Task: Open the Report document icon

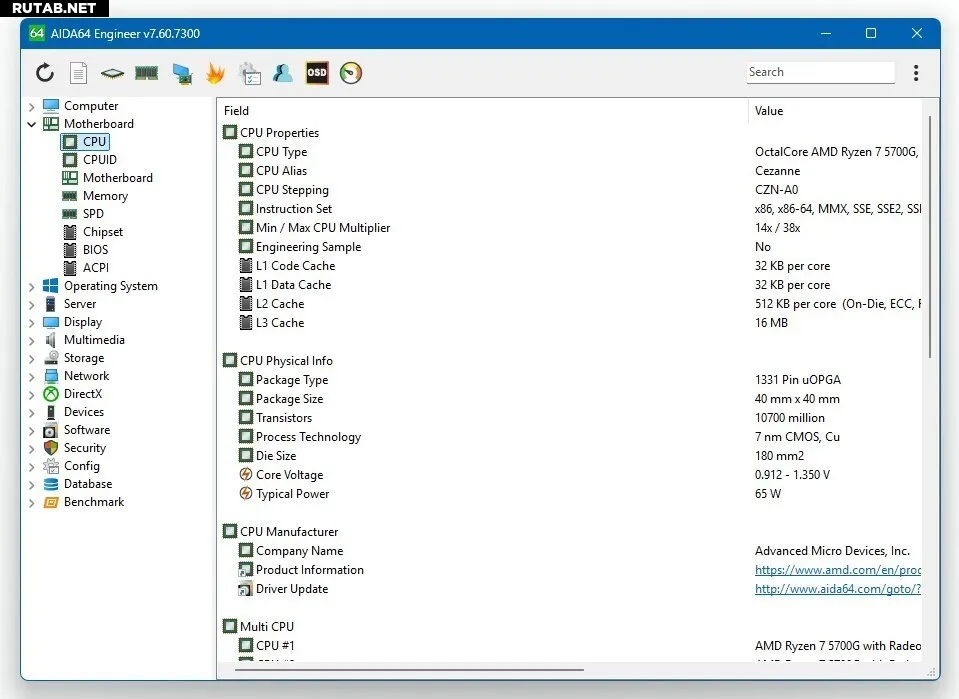Action: pos(78,73)
